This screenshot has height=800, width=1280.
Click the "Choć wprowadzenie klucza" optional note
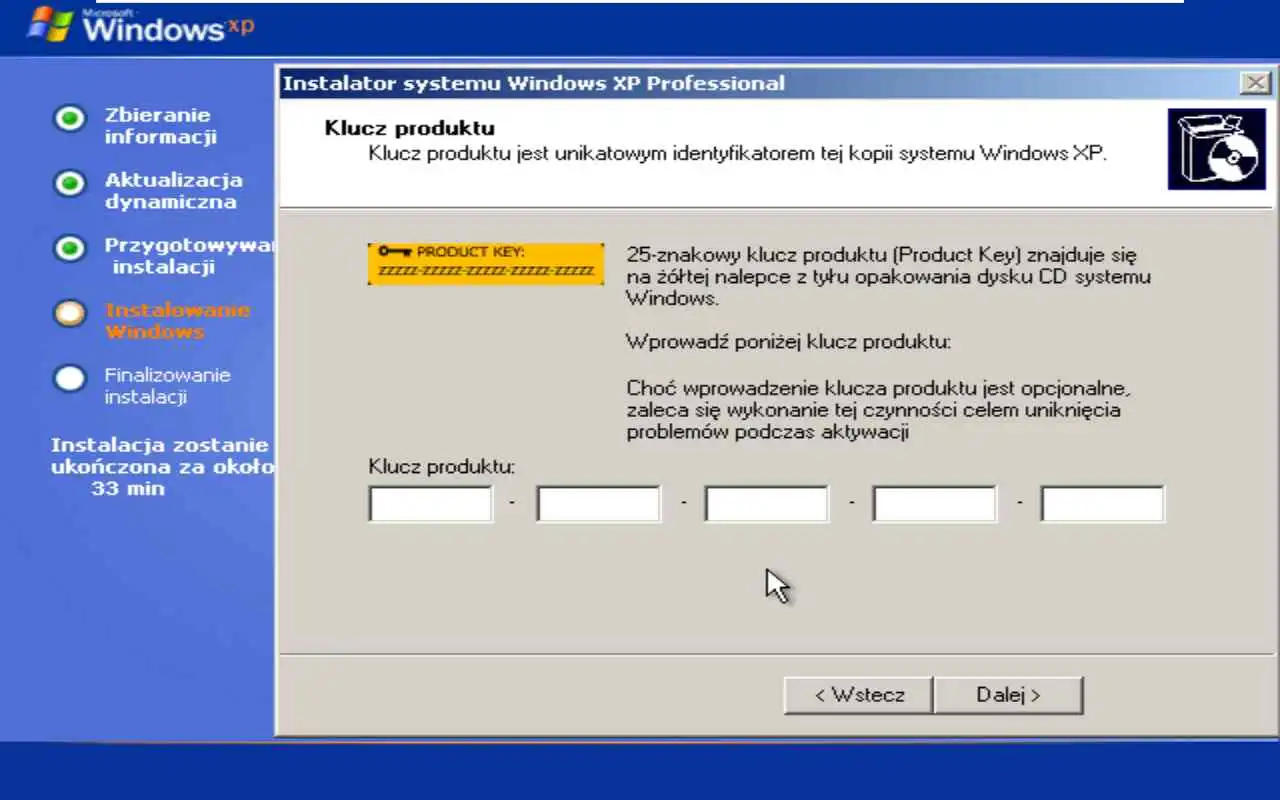[x=879, y=410]
